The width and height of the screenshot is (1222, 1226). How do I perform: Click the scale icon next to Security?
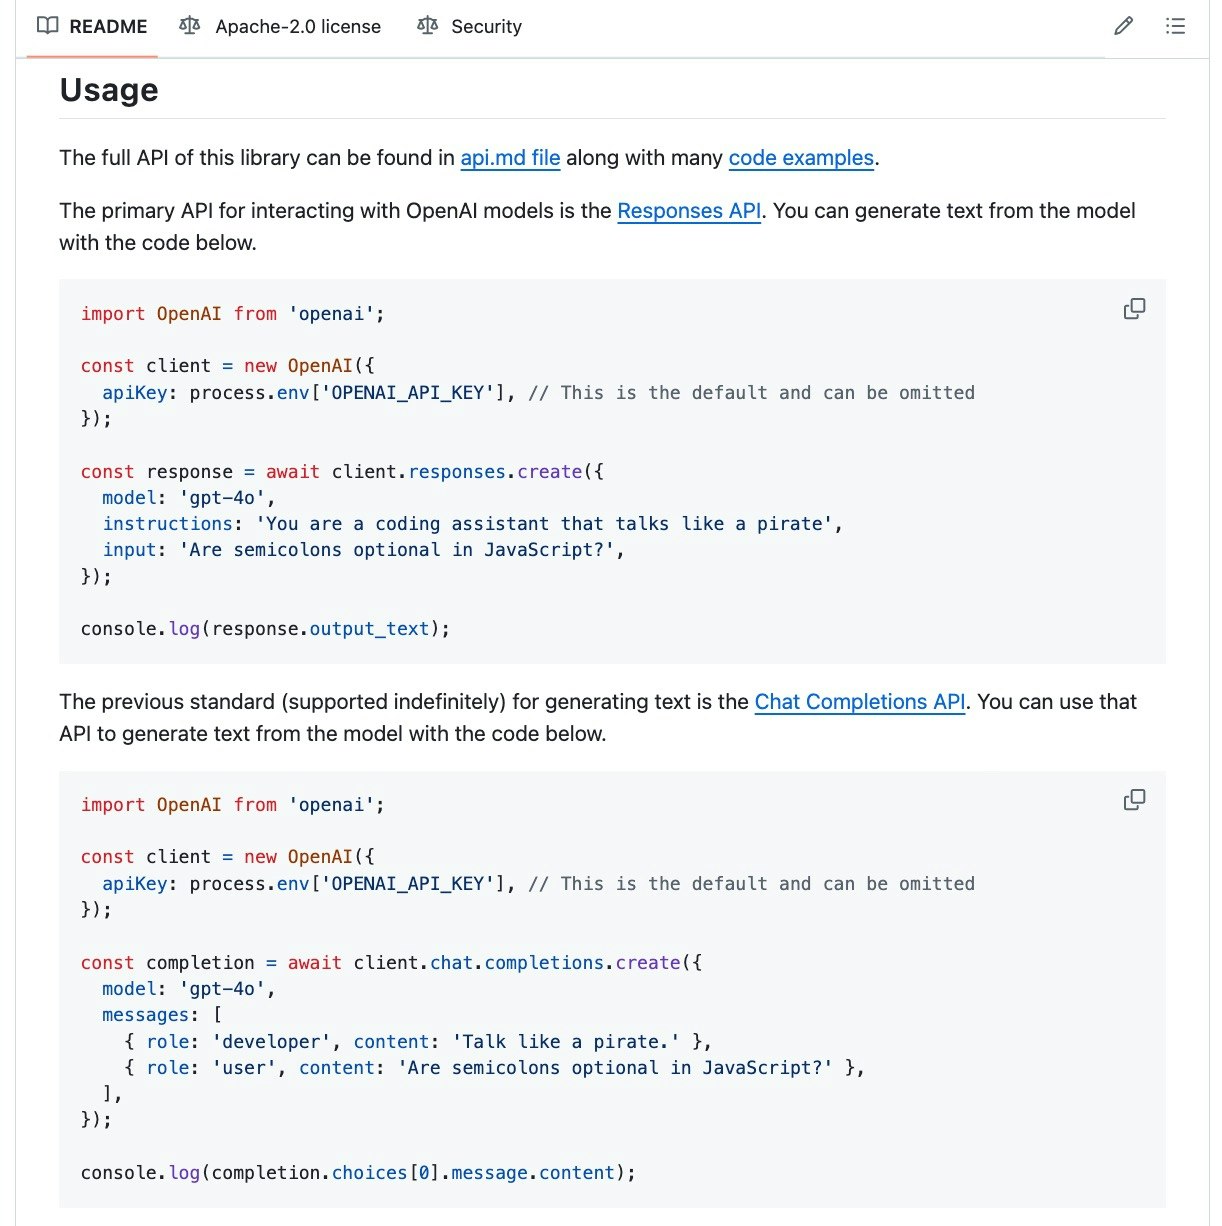(x=427, y=26)
